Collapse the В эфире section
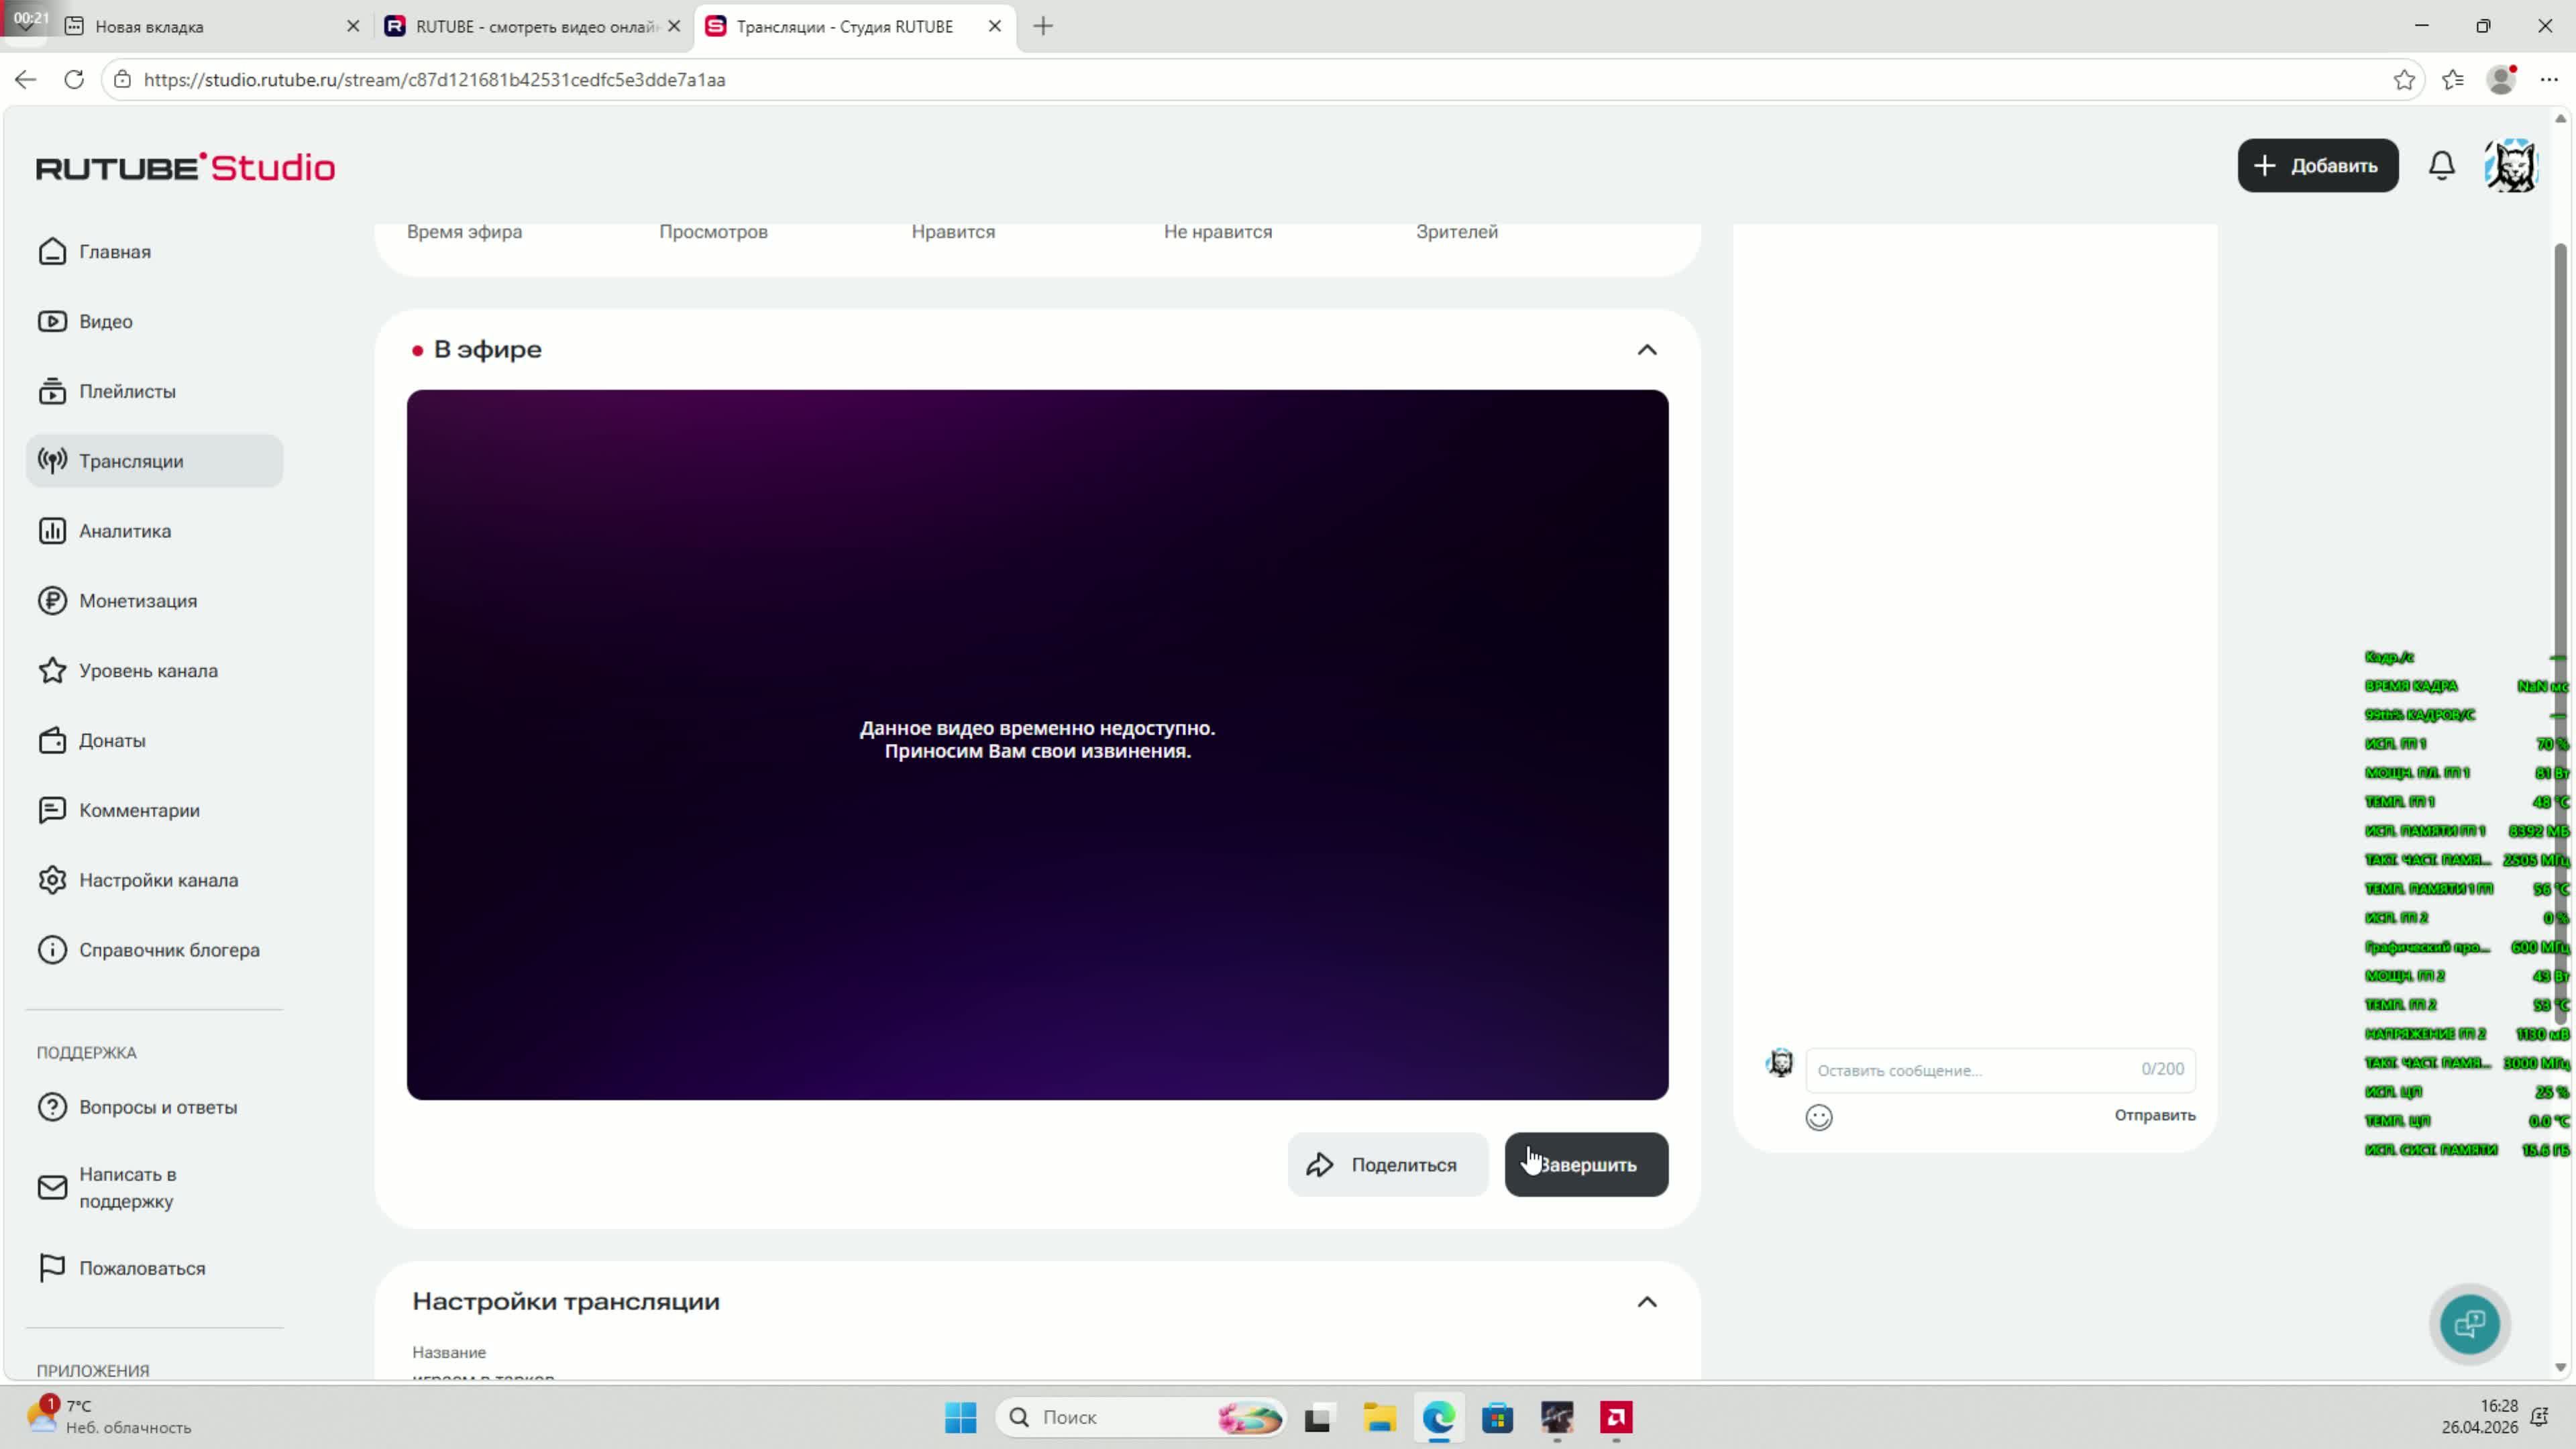 click(1646, 350)
